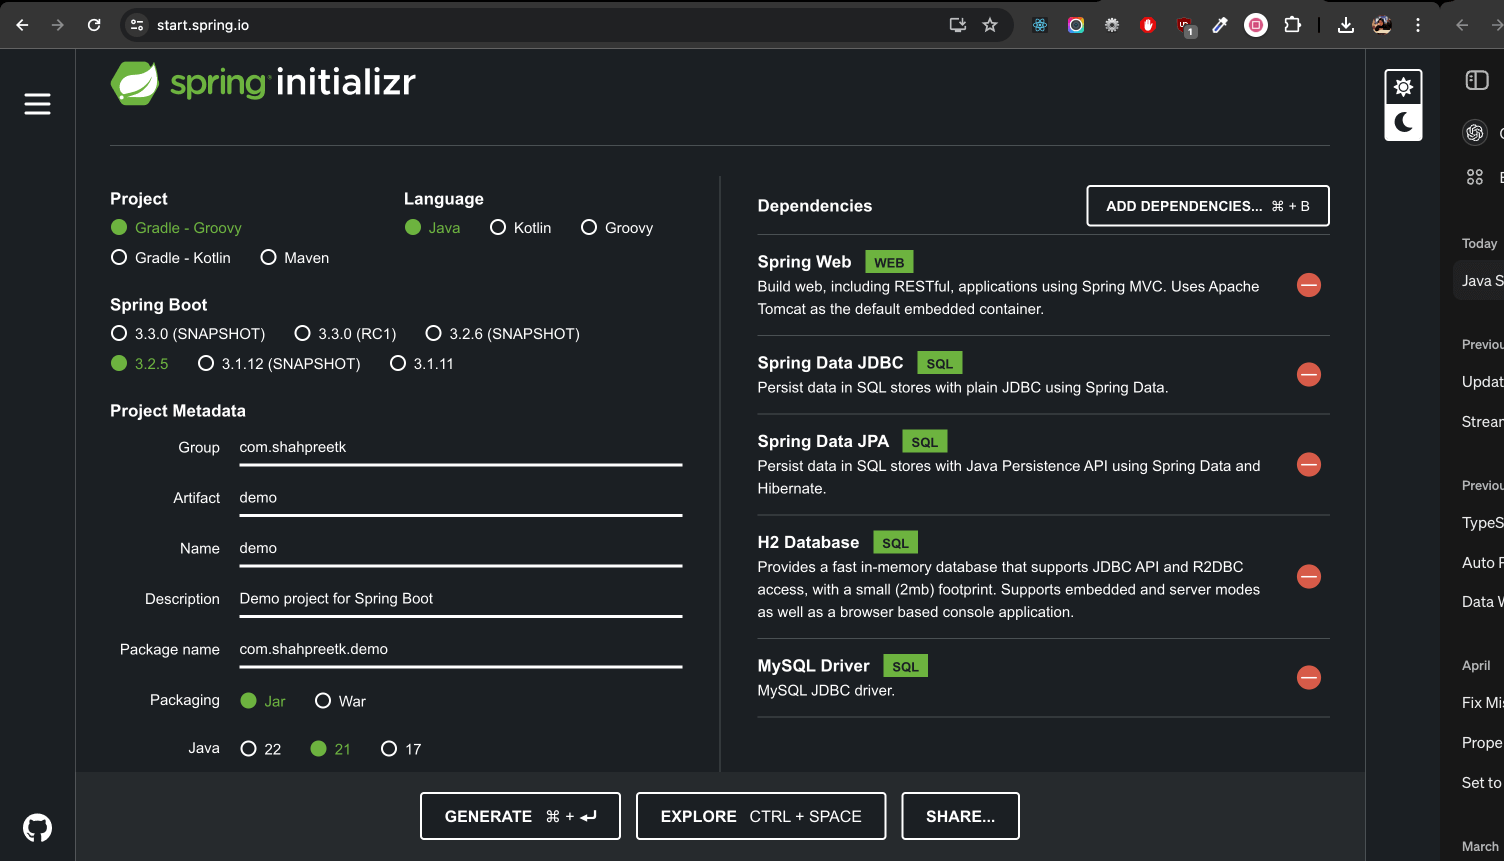
Task: Switch to dark theme moon icon
Action: [1403, 122]
